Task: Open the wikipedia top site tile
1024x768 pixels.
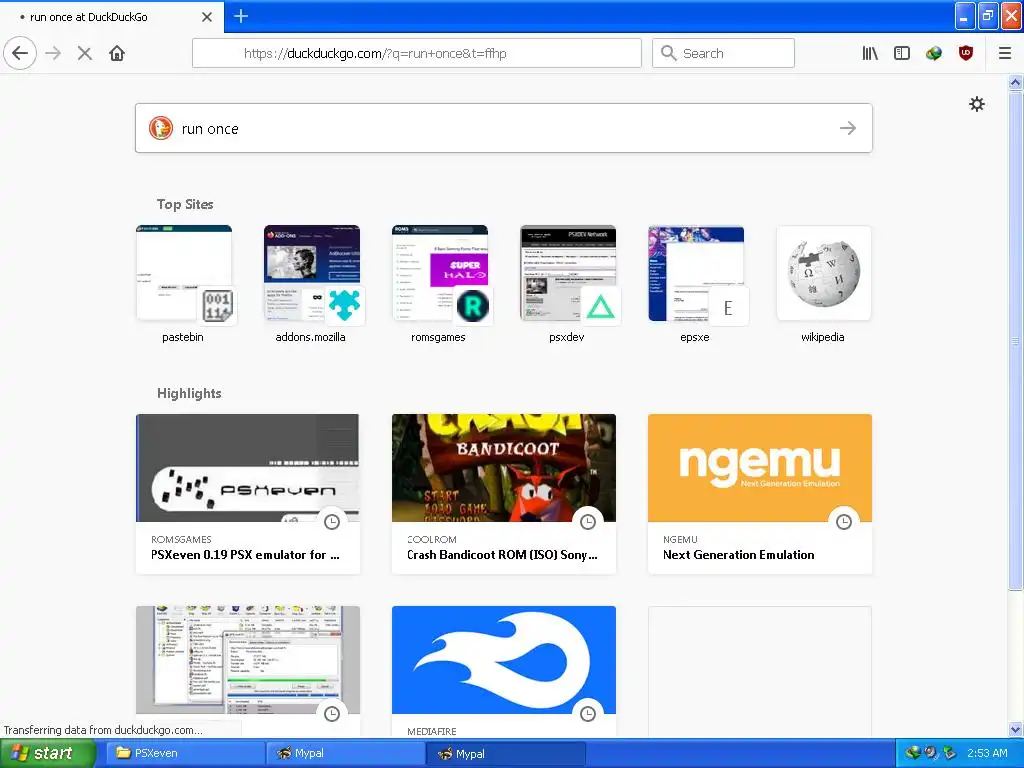Action: click(824, 274)
